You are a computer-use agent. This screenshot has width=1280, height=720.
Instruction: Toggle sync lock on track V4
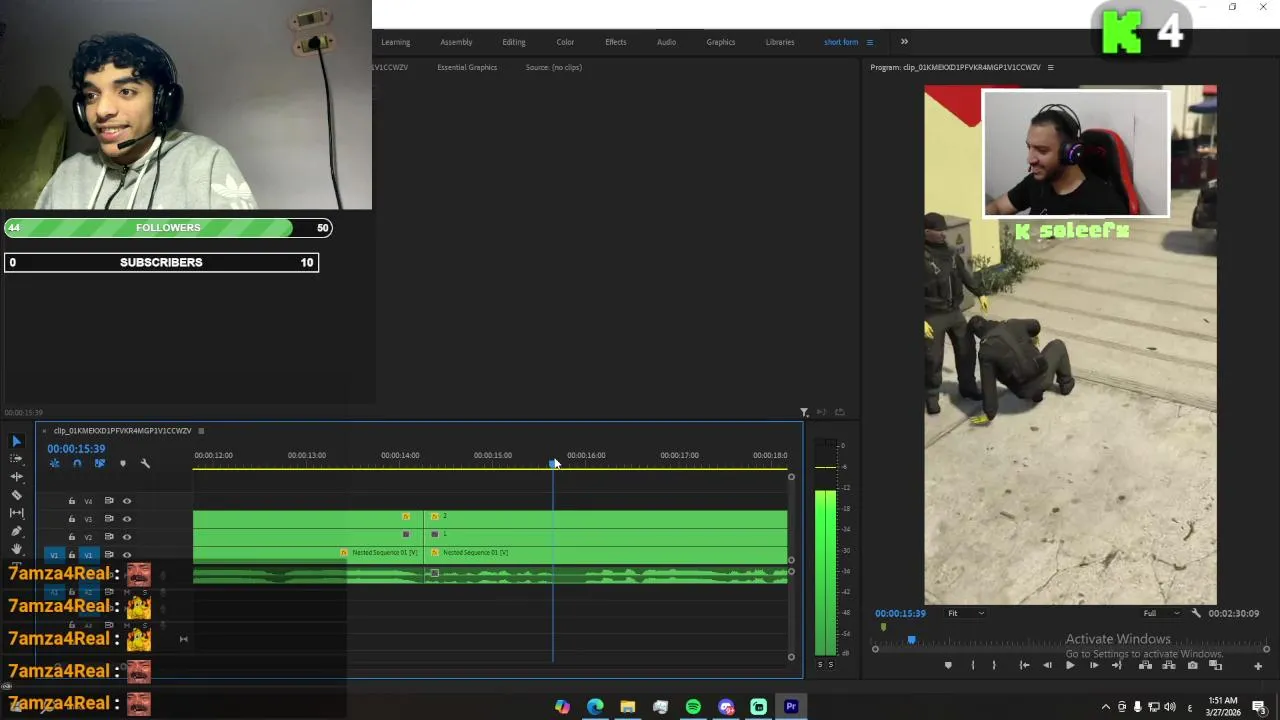click(x=109, y=501)
